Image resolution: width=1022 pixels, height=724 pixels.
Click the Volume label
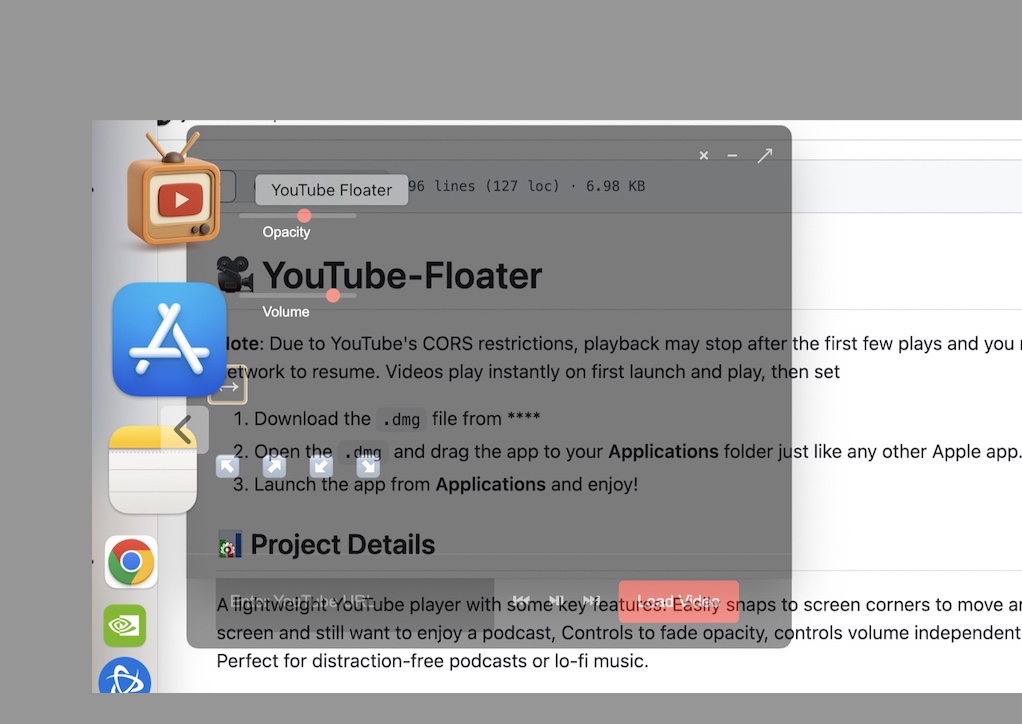(285, 311)
